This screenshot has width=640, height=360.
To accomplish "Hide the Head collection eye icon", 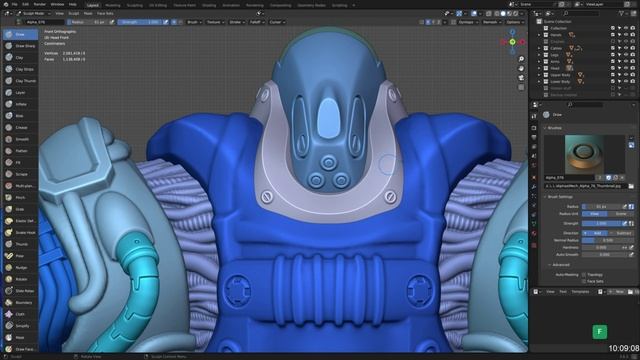I will 626,68.
